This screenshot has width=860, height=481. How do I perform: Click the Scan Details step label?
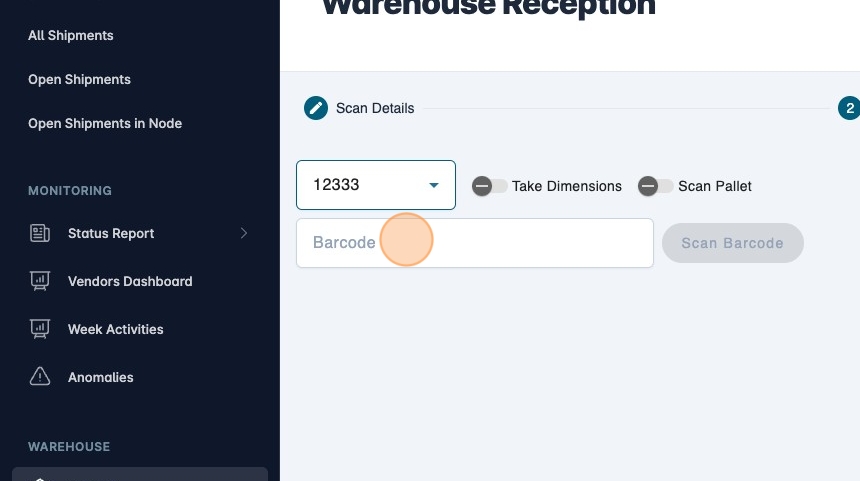click(375, 108)
